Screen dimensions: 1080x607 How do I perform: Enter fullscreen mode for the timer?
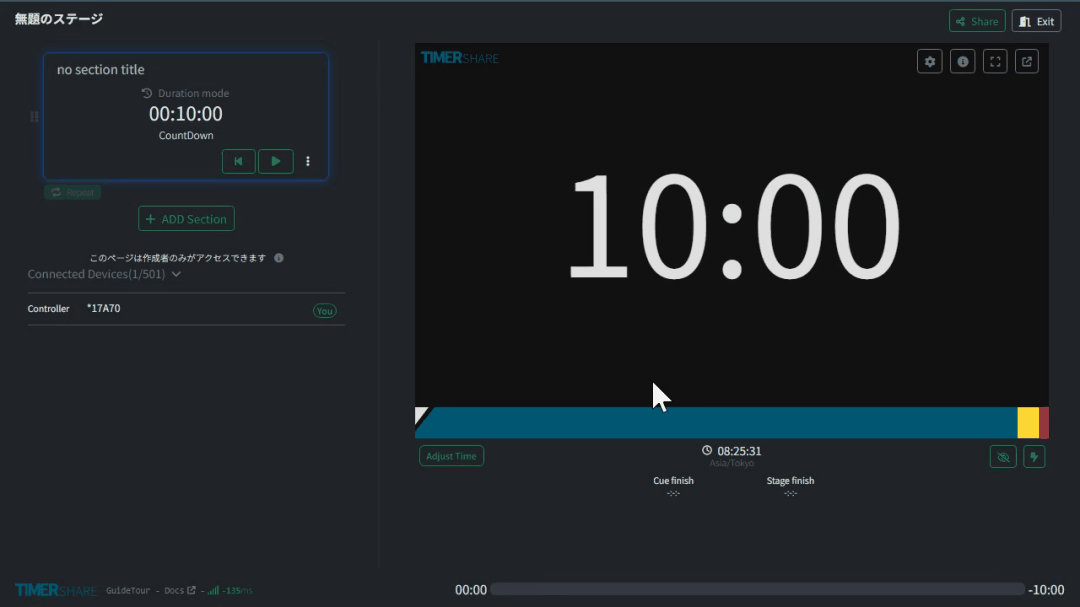tap(995, 62)
